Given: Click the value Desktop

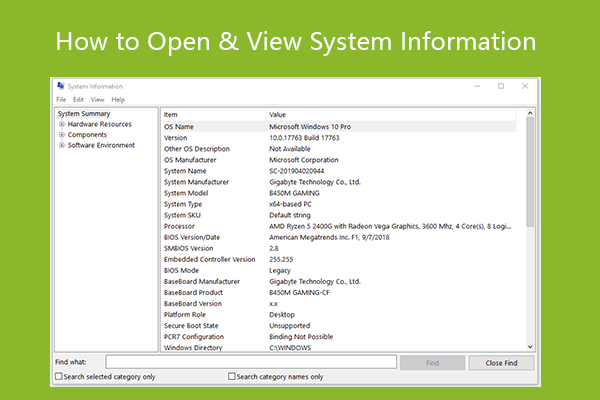Looking at the screenshot, I should point(282,315).
